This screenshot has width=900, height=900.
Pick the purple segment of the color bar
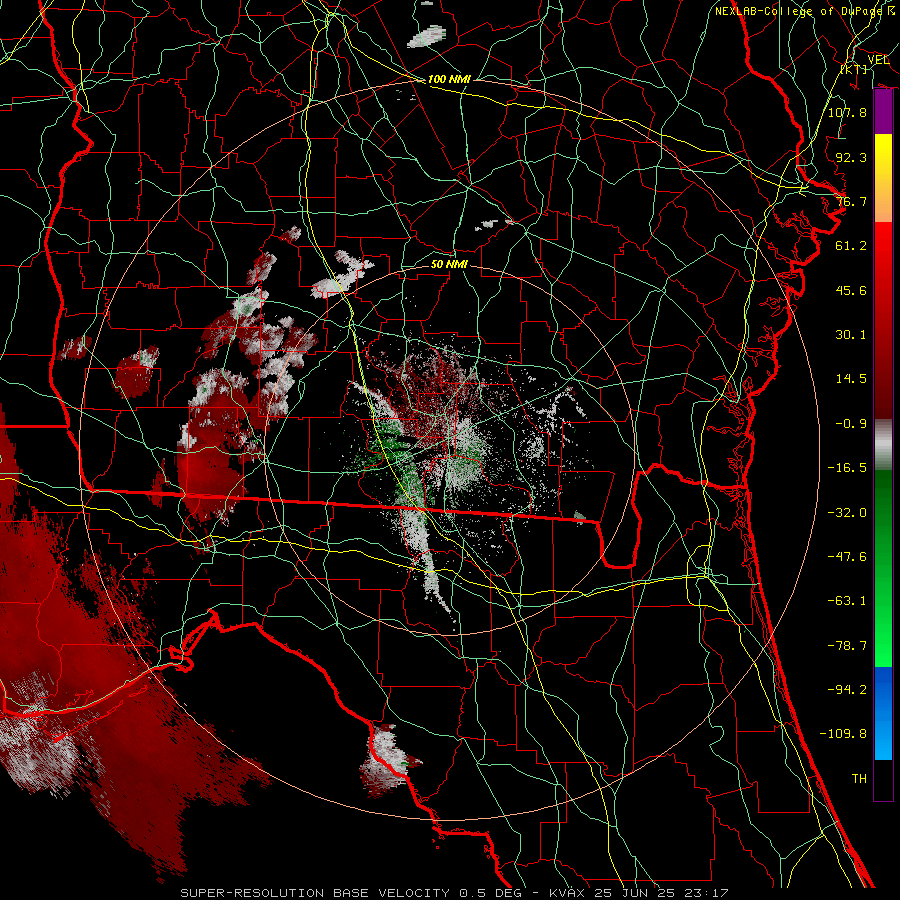[x=883, y=112]
